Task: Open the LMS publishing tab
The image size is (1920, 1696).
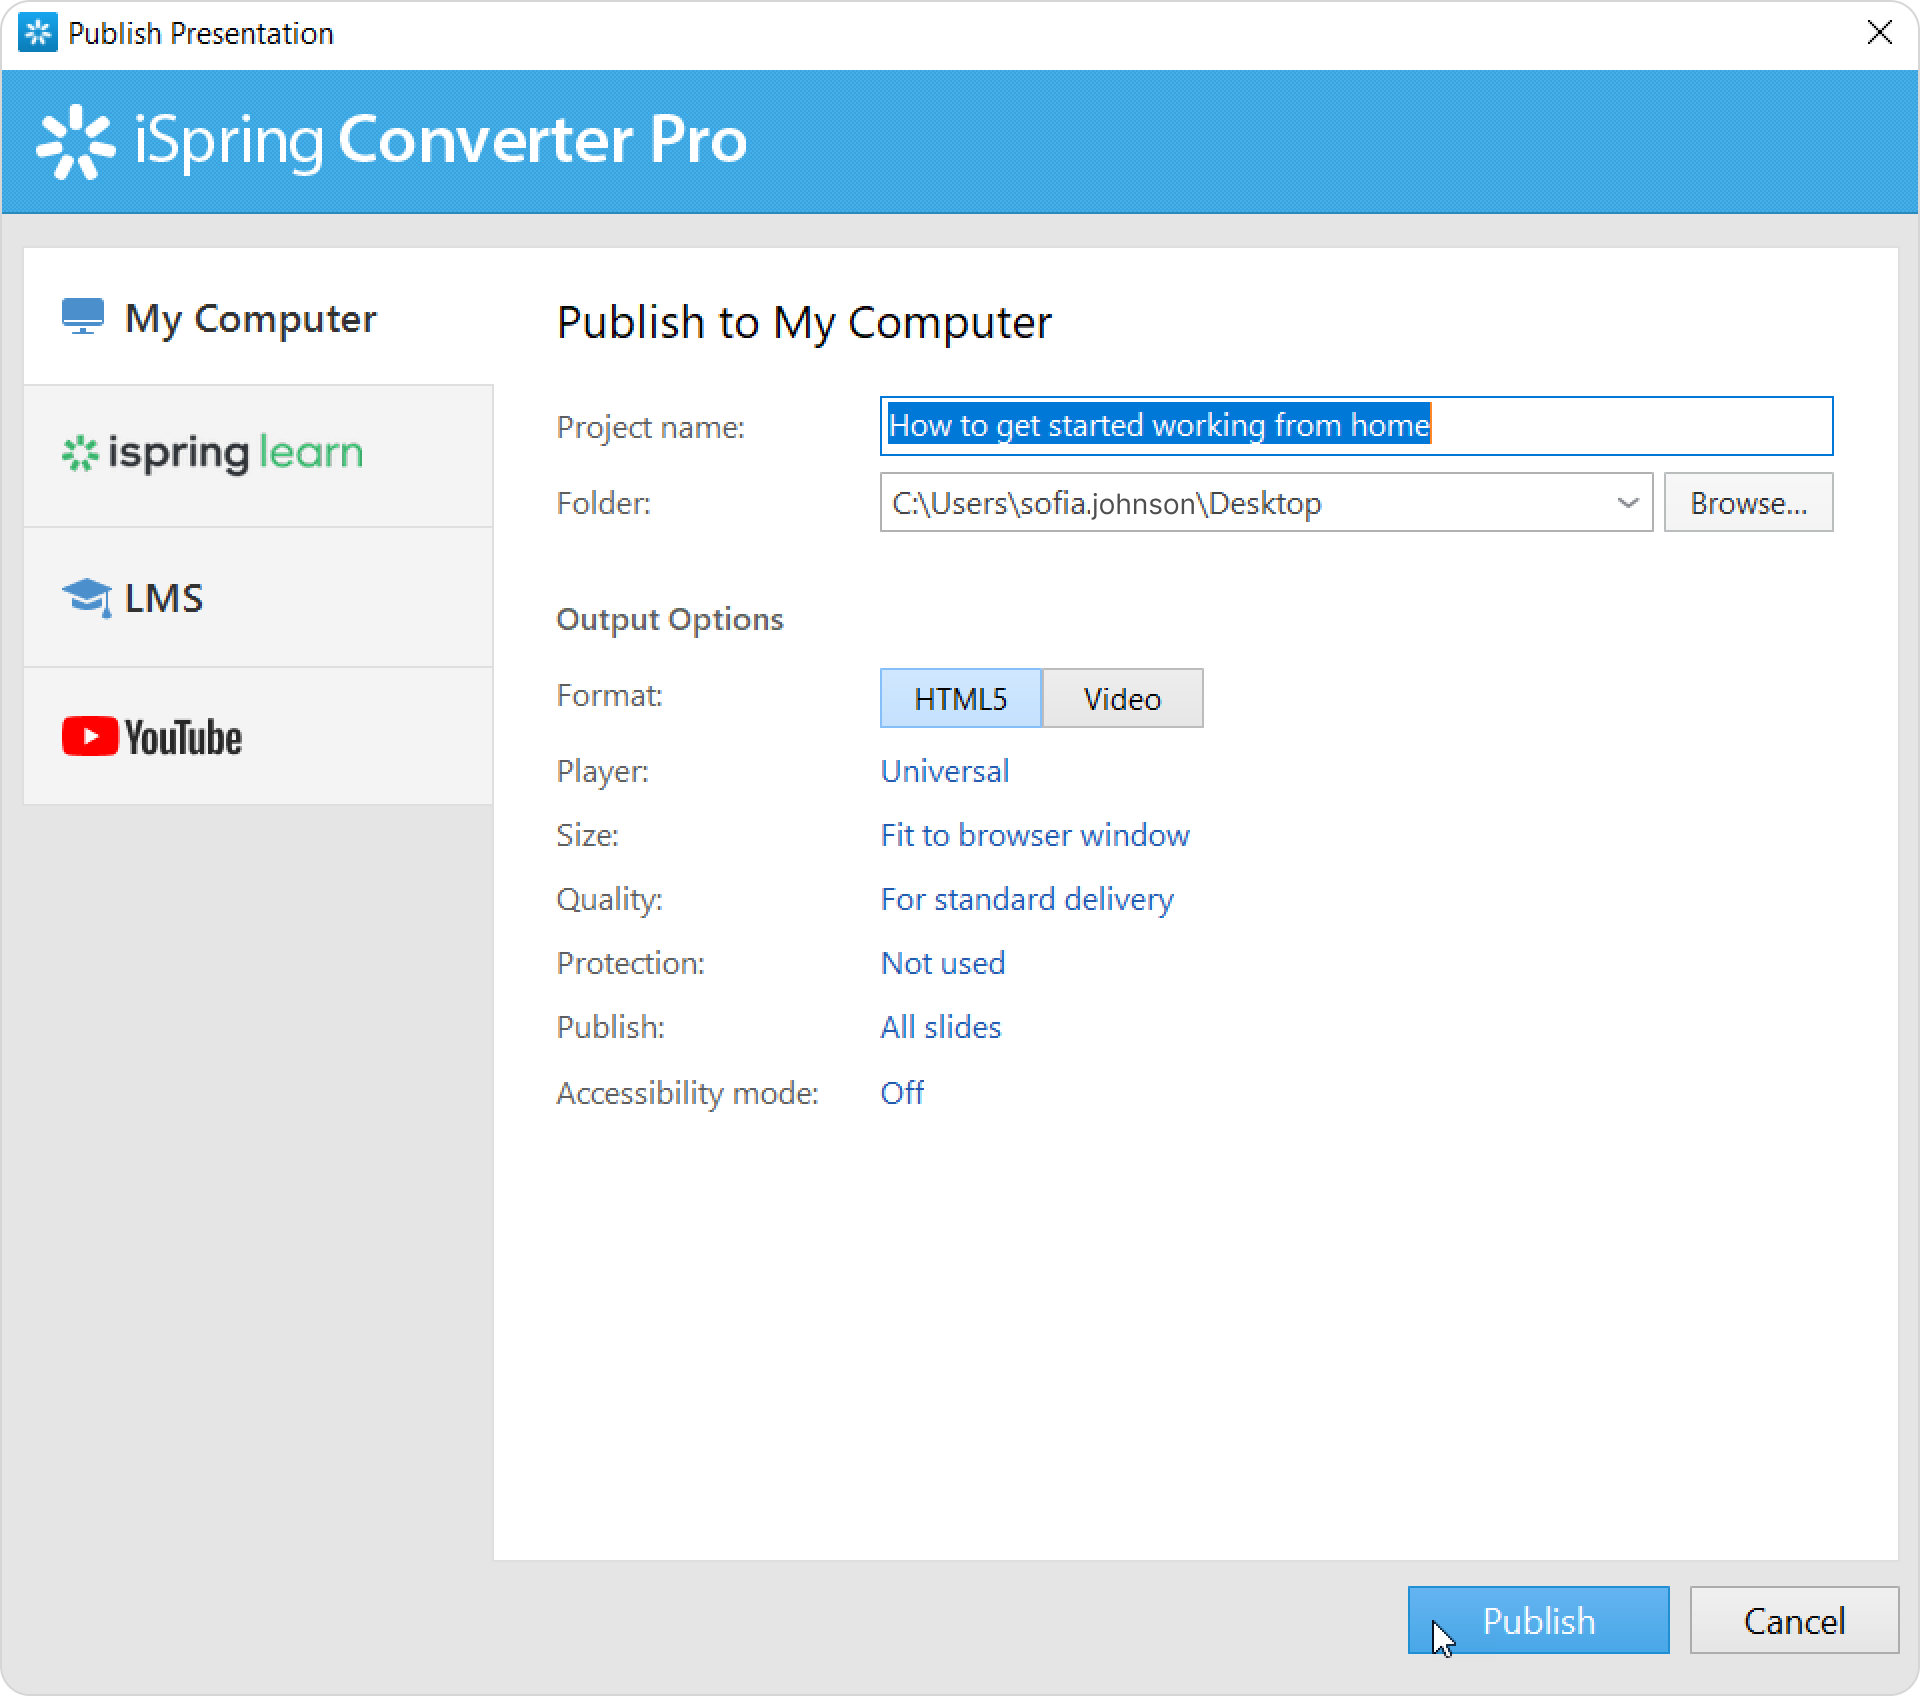Action: [258, 598]
